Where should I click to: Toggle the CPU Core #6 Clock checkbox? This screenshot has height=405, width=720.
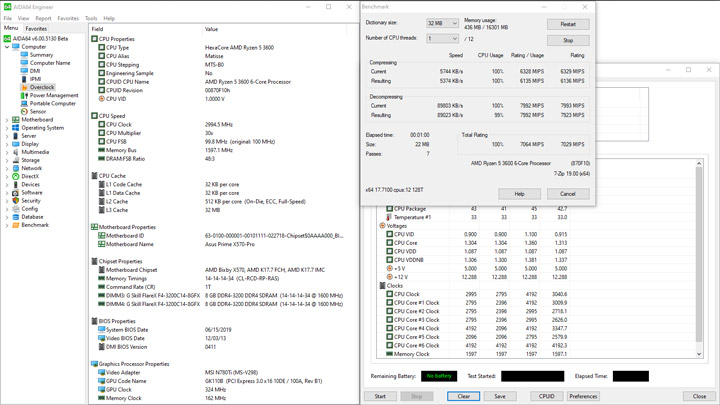[x=389, y=345]
